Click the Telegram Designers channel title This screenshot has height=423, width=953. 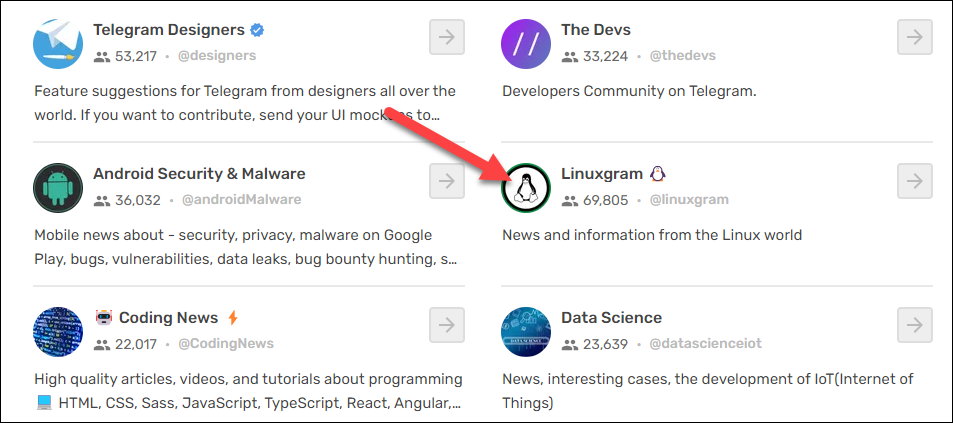tap(168, 30)
